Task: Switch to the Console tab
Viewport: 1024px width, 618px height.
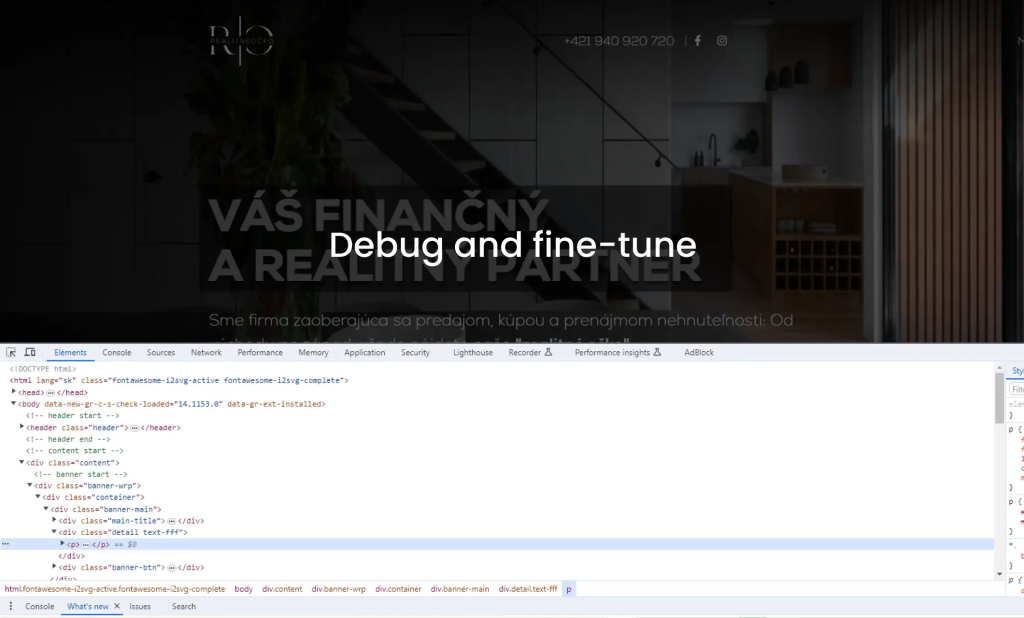Action: pyautogui.click(x=116, y=352)
